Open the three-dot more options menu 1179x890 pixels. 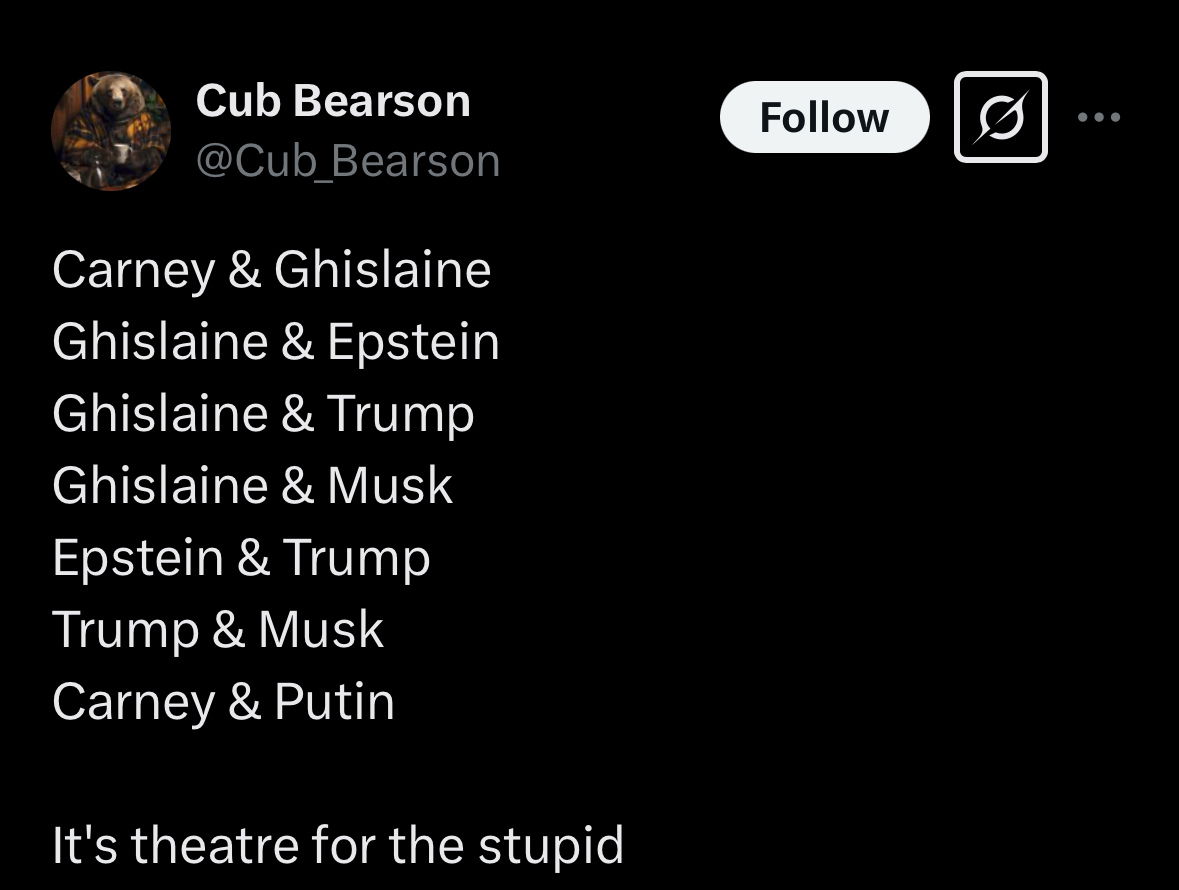[x=1099, y=117]
